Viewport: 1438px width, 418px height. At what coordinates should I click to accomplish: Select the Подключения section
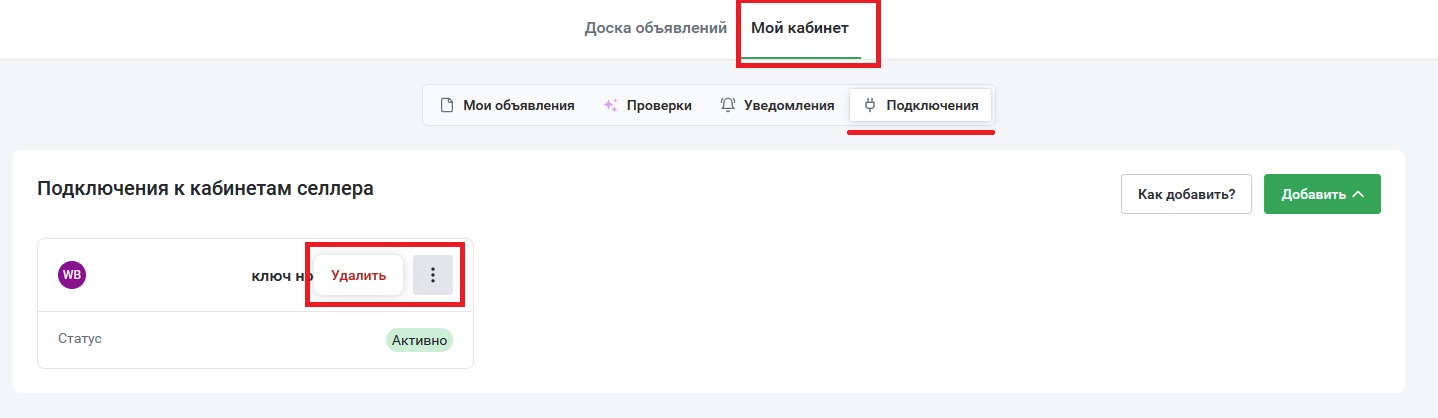[920, 105]
